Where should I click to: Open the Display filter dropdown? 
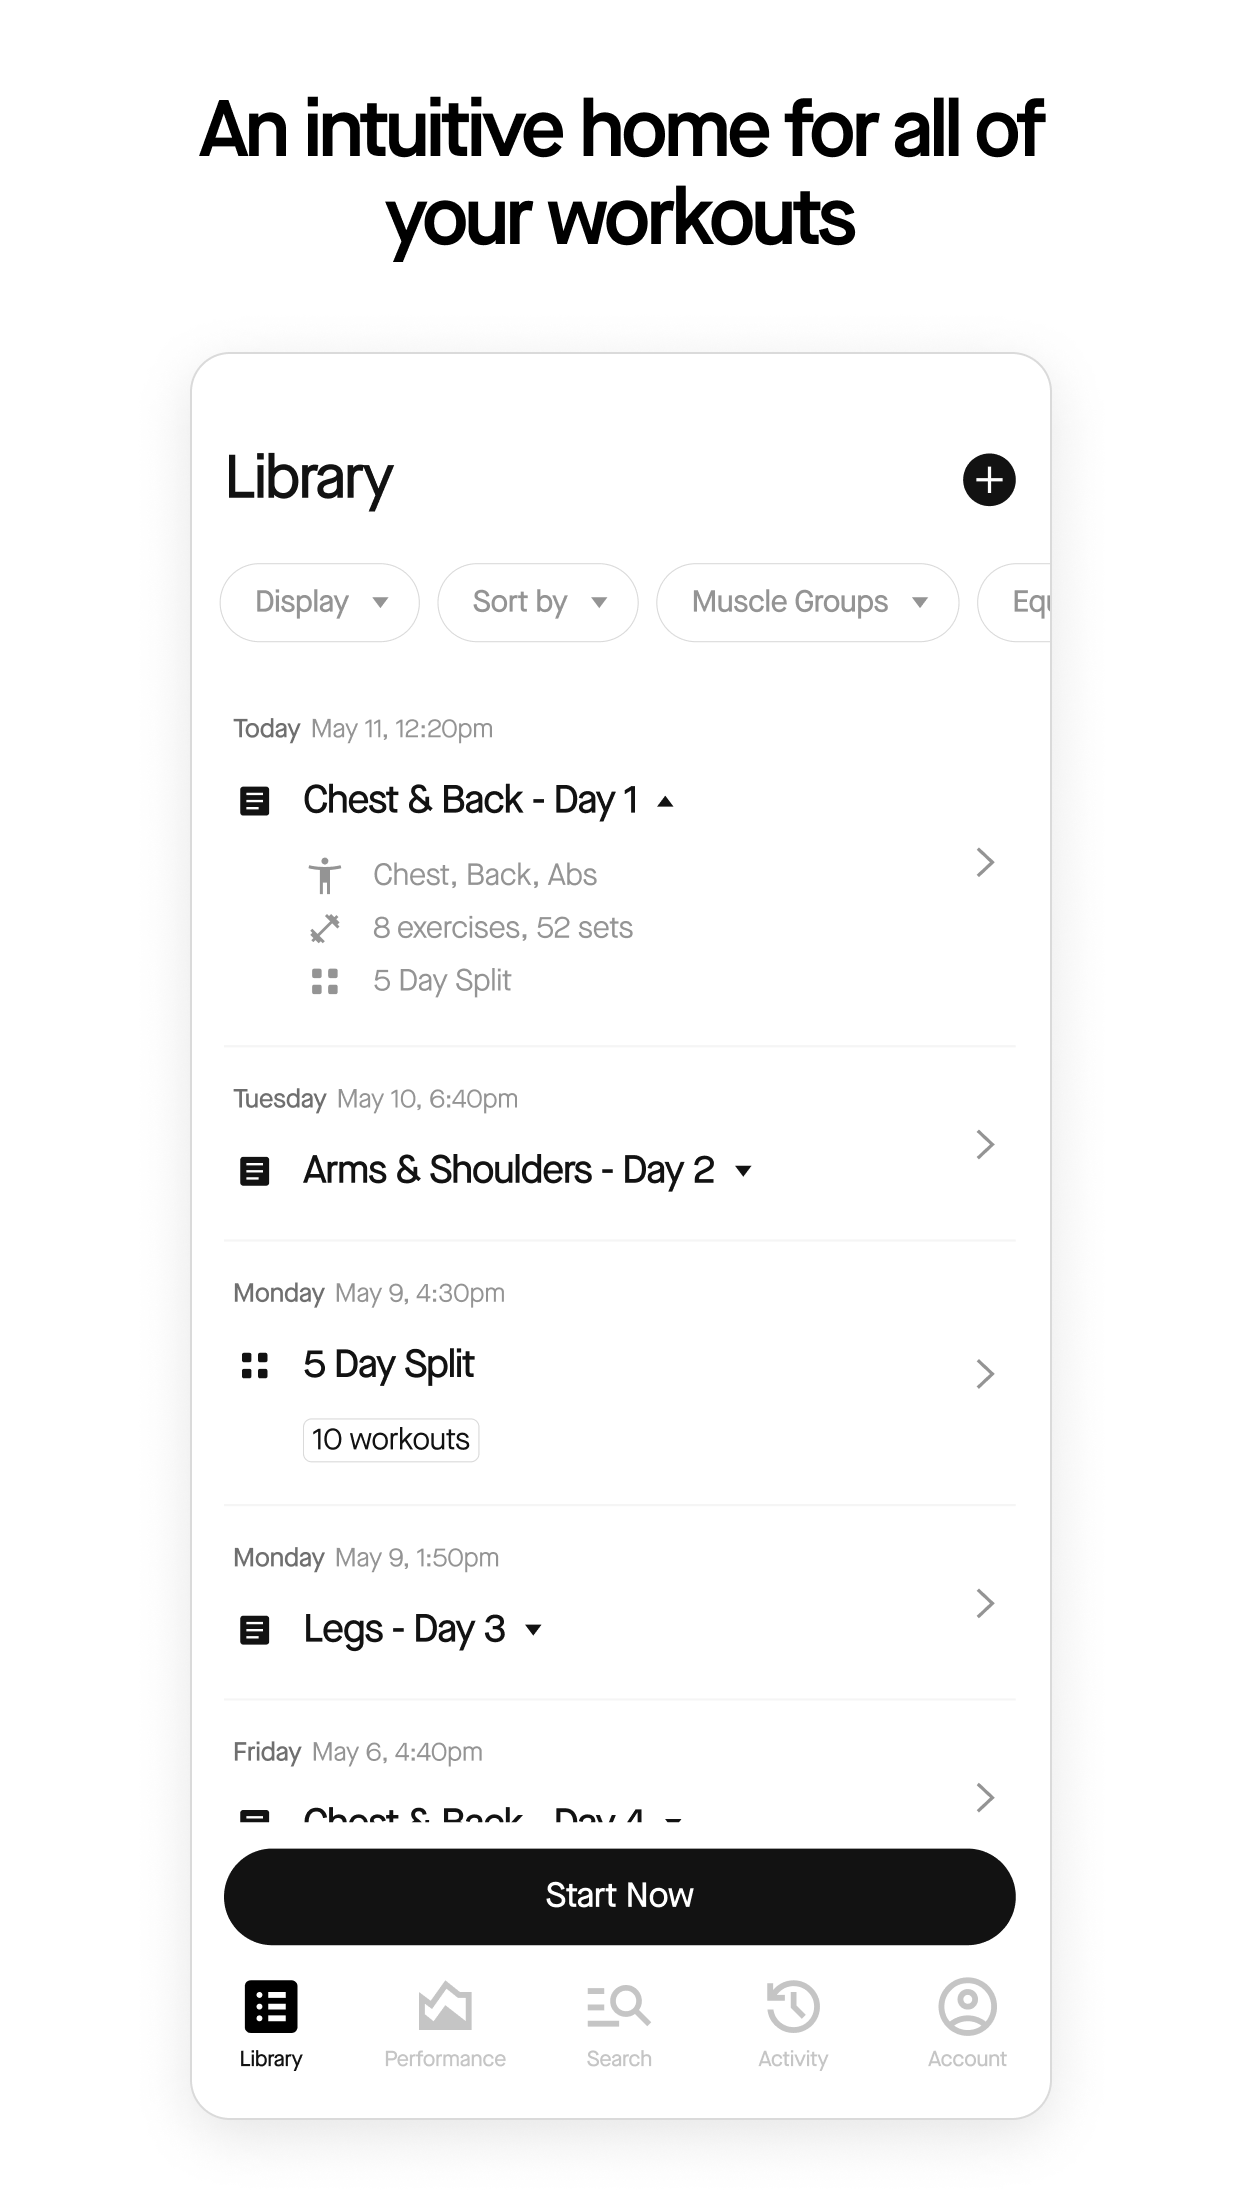point(319,602)
